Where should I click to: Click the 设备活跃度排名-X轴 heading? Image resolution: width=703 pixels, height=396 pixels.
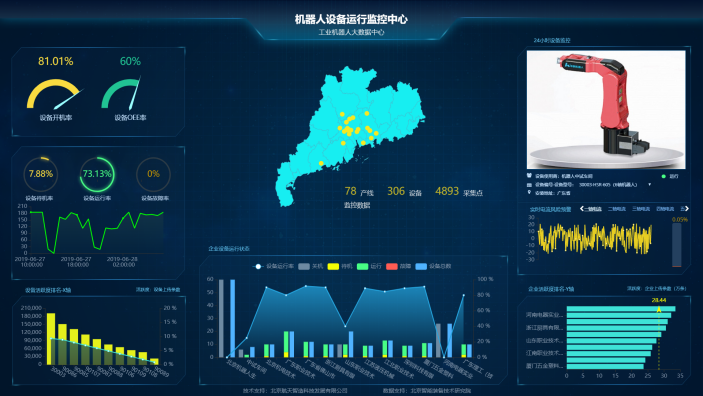click(48, 290)
